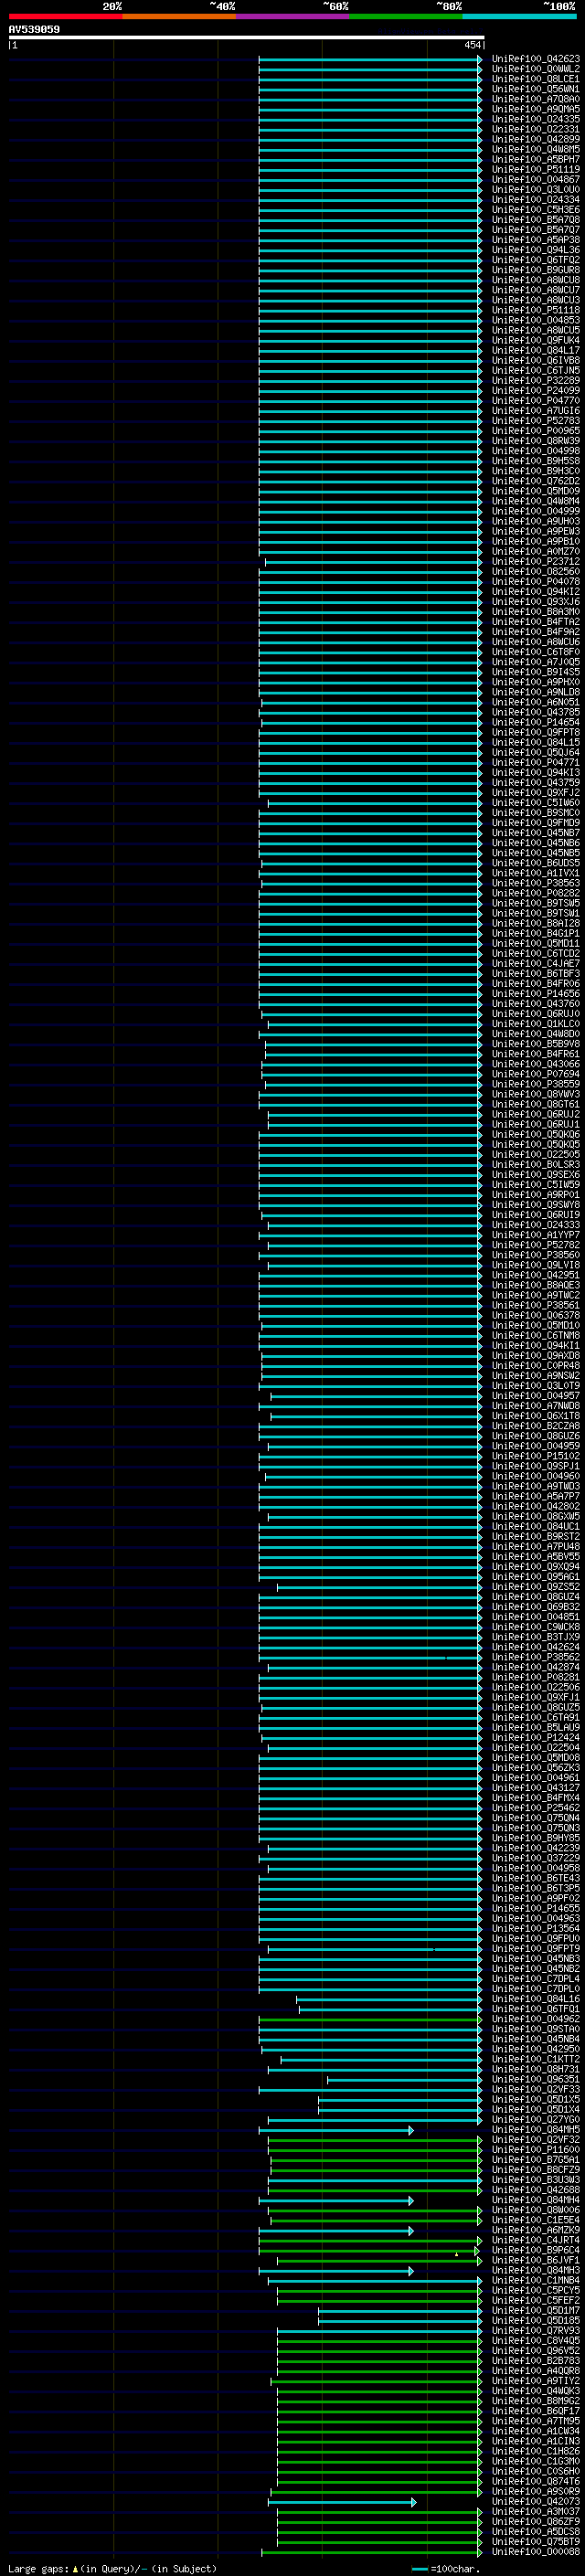Select hit label UniRef100_P25462

click(536, 1808)
